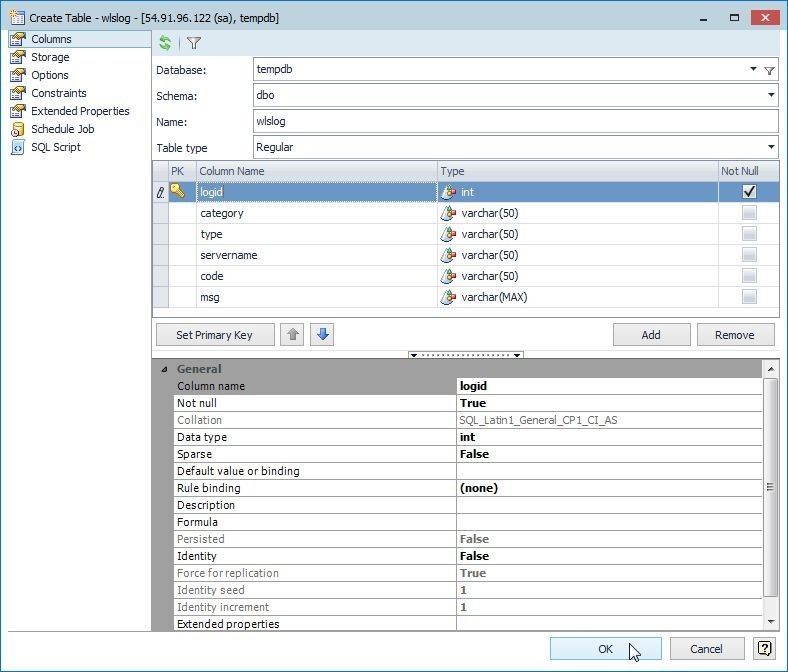
Task: Open the Schema dropdown showing dbo
Action: (771, 95)
